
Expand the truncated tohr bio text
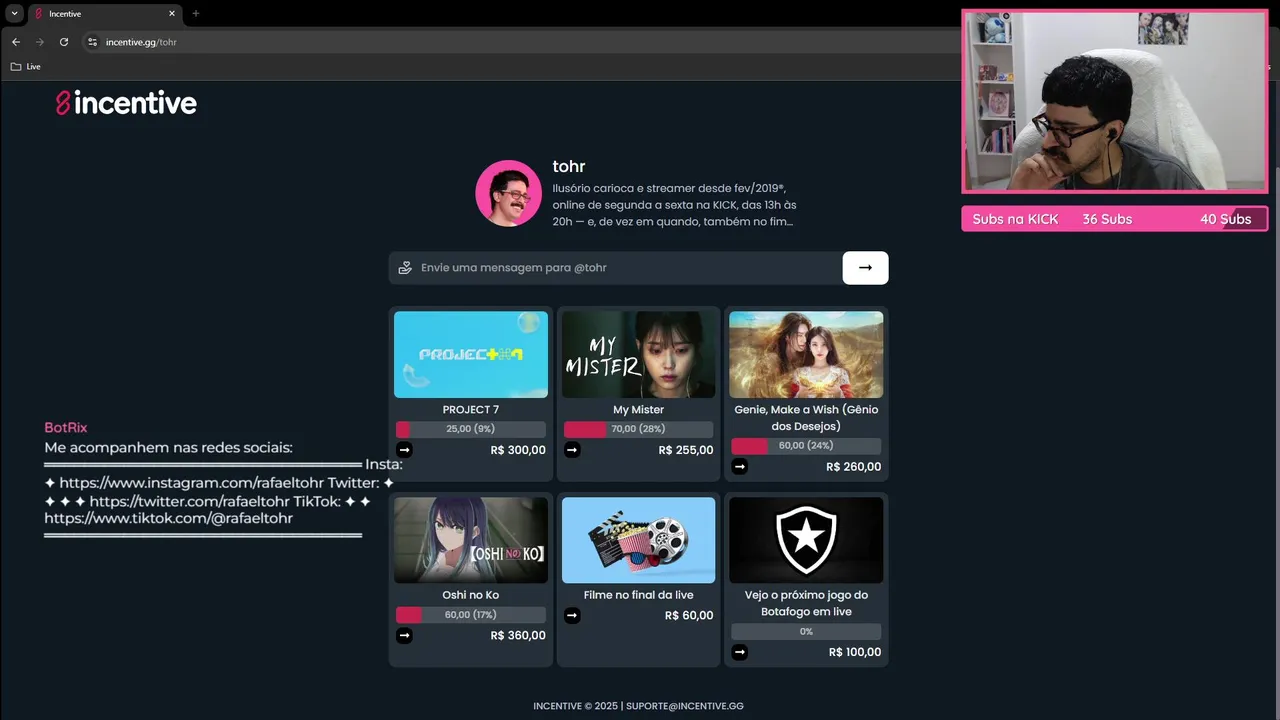tap(675, 205)
